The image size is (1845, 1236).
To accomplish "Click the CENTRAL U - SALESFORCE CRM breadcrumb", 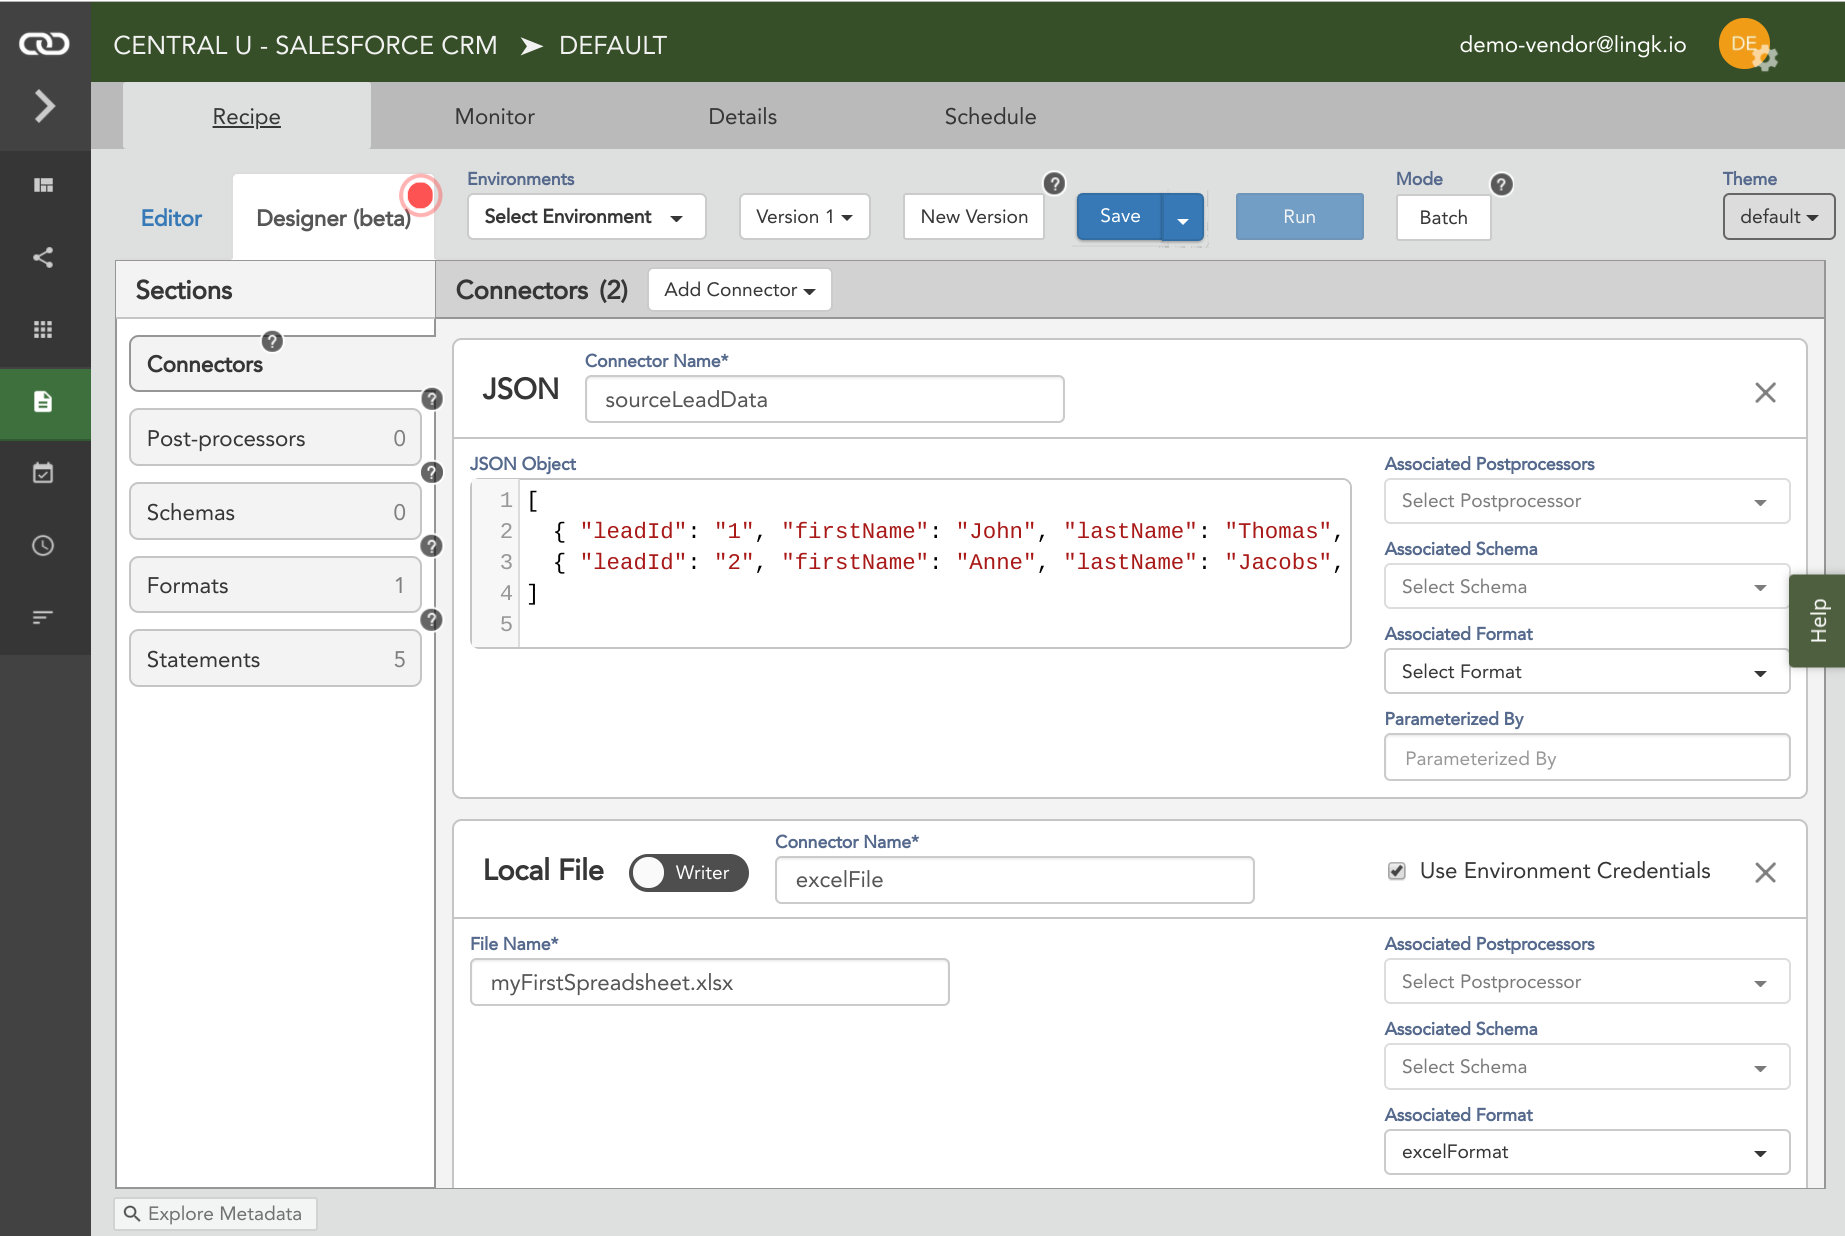I will tap(305, 45).
